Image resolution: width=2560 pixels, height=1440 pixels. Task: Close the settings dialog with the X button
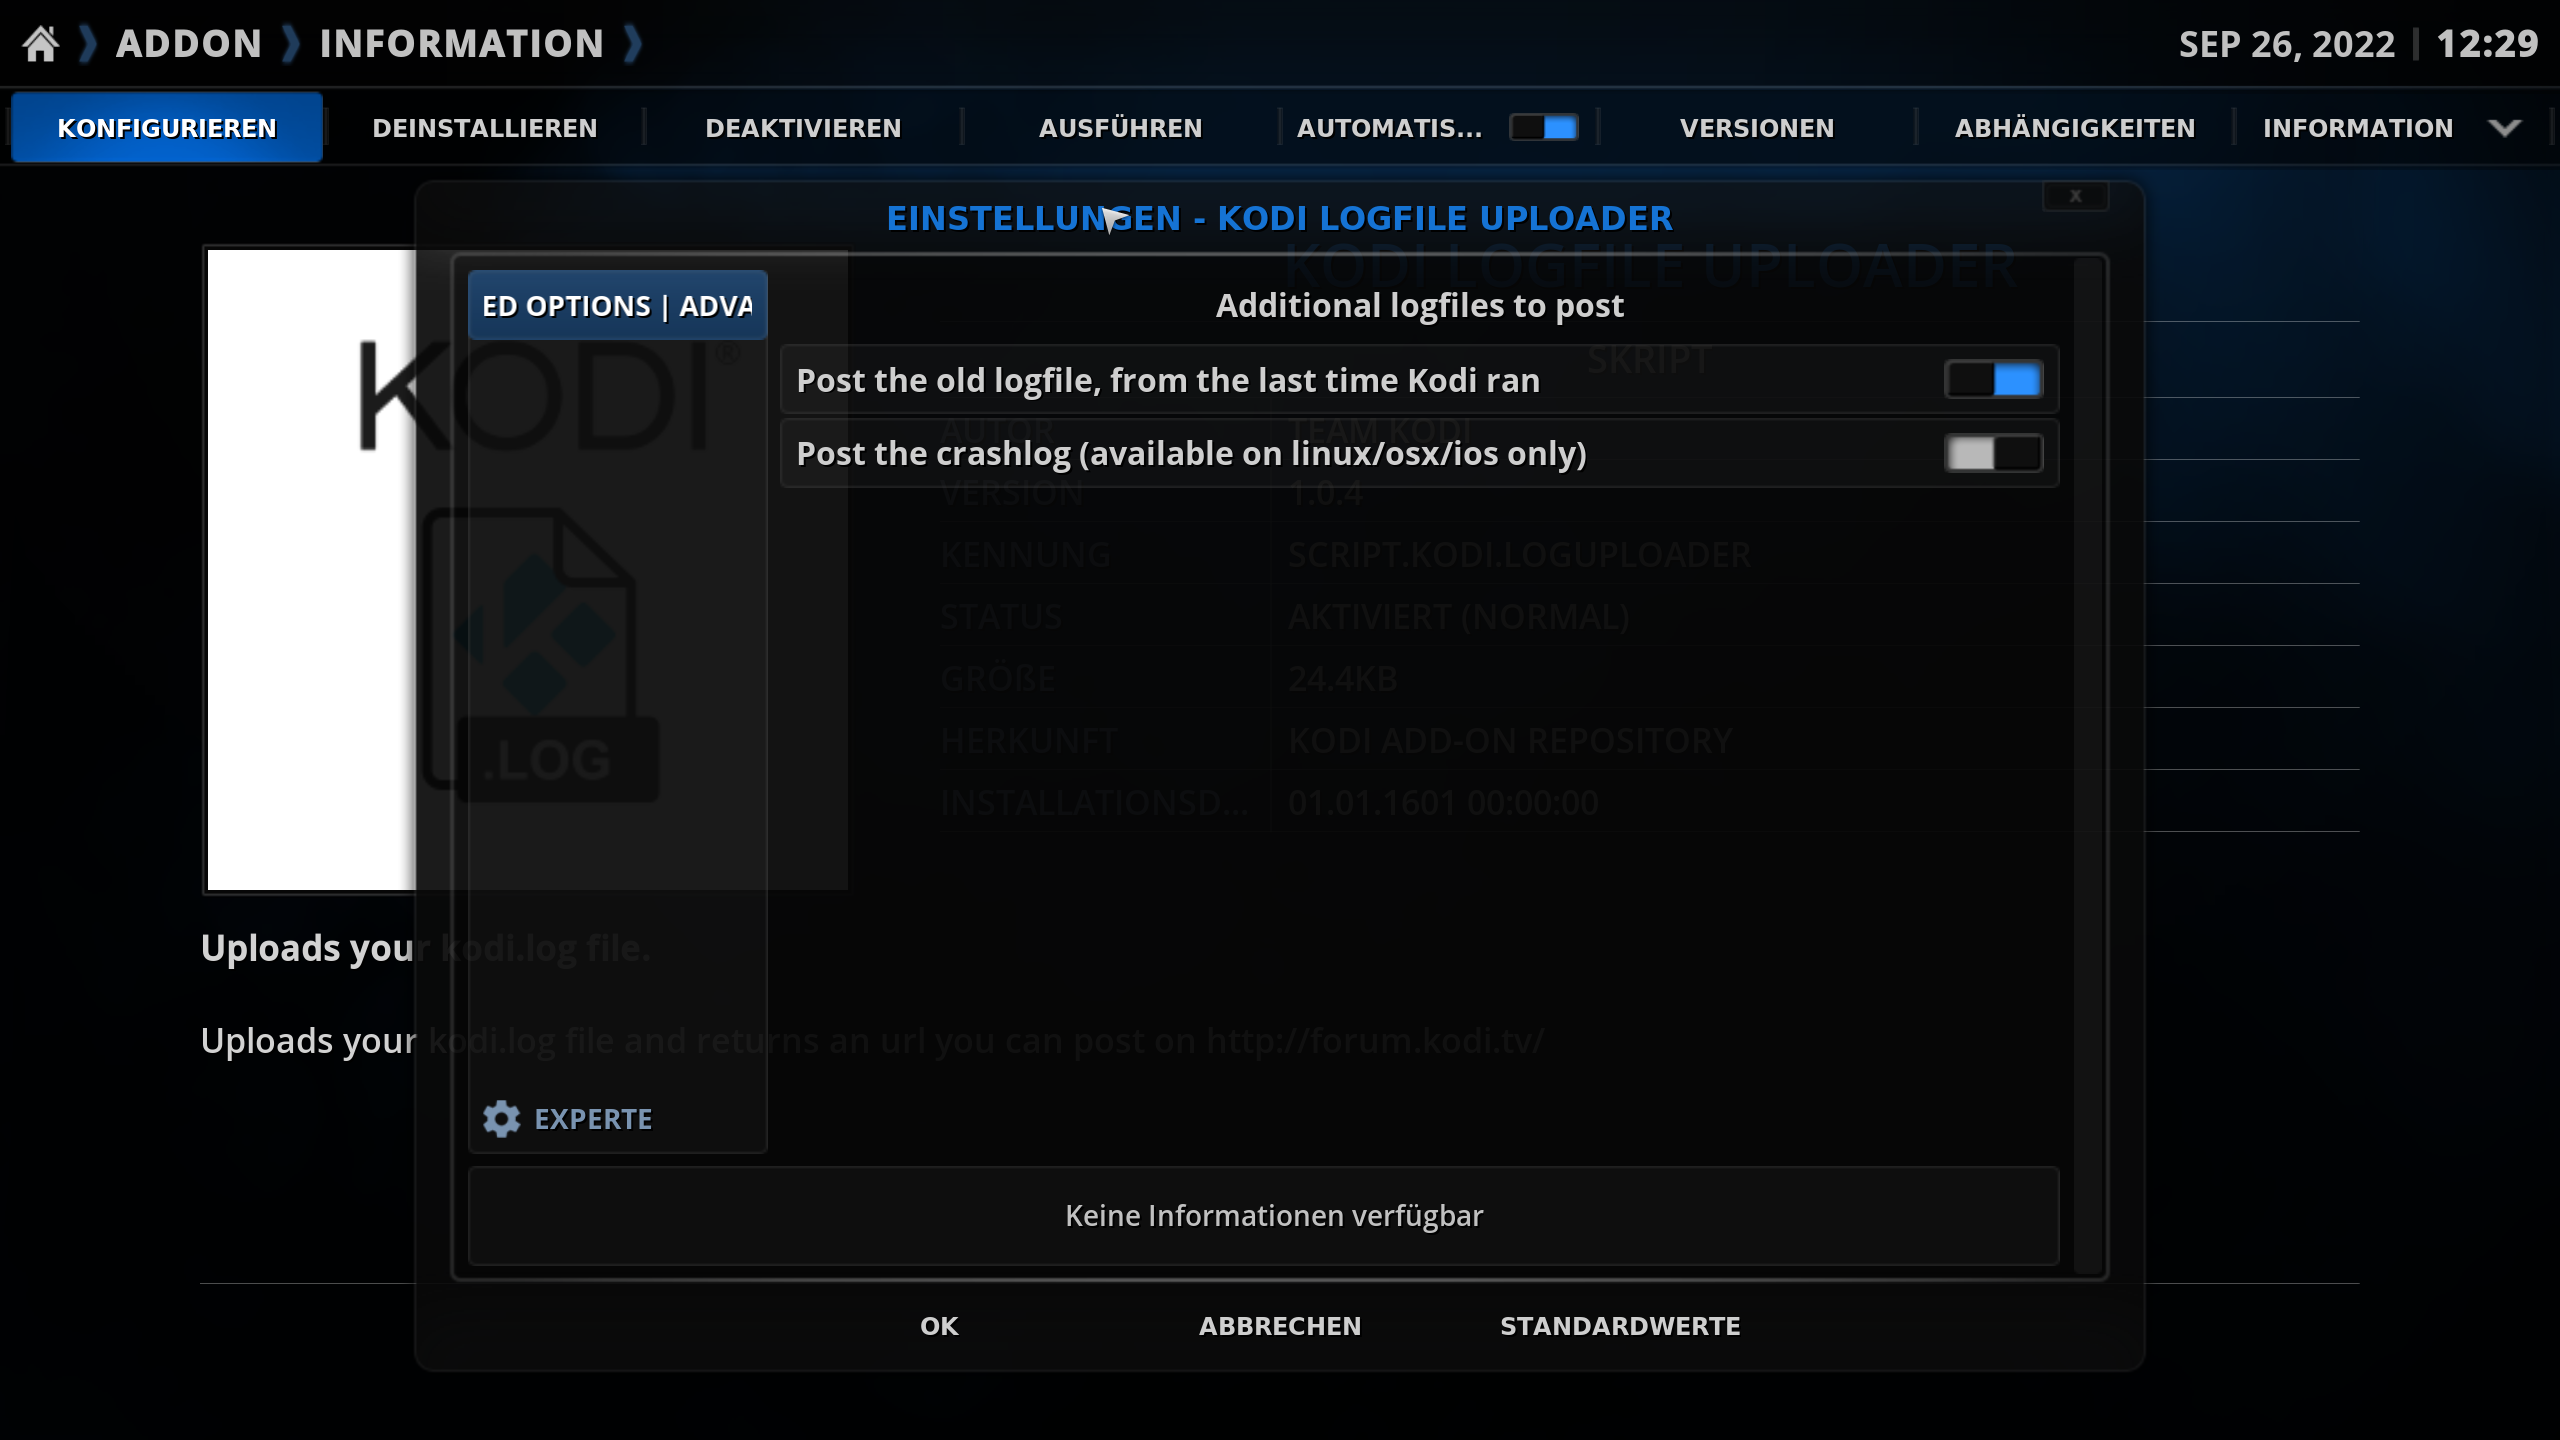tap(2075, 196)
